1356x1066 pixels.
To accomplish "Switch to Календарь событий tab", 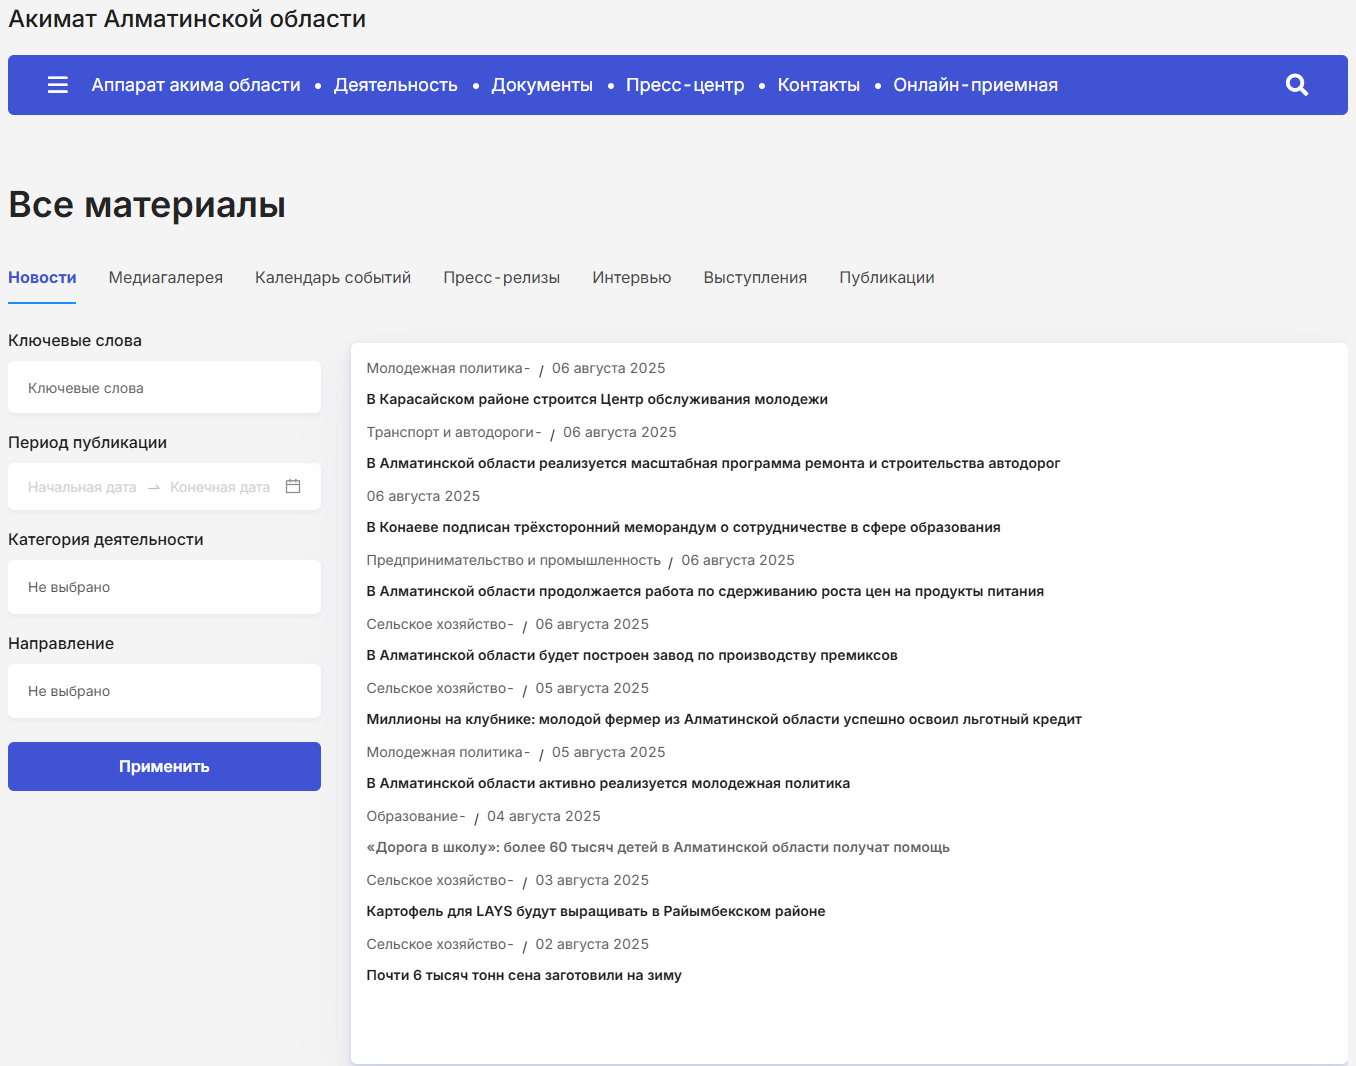I will point(333,278).
